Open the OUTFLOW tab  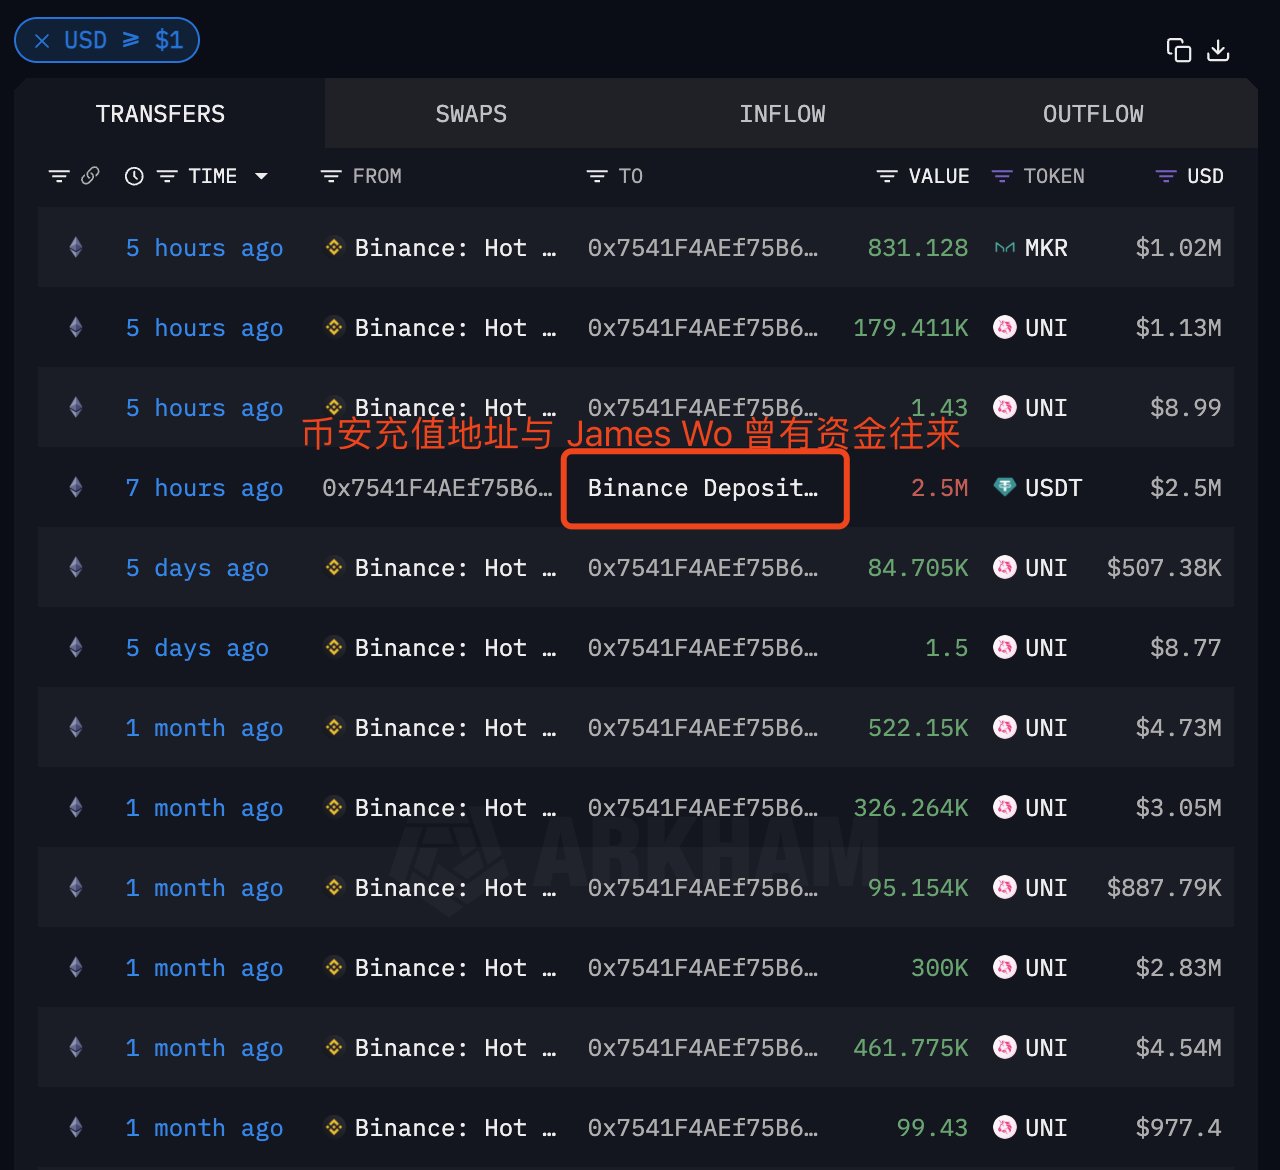[x=1093, y=114]
